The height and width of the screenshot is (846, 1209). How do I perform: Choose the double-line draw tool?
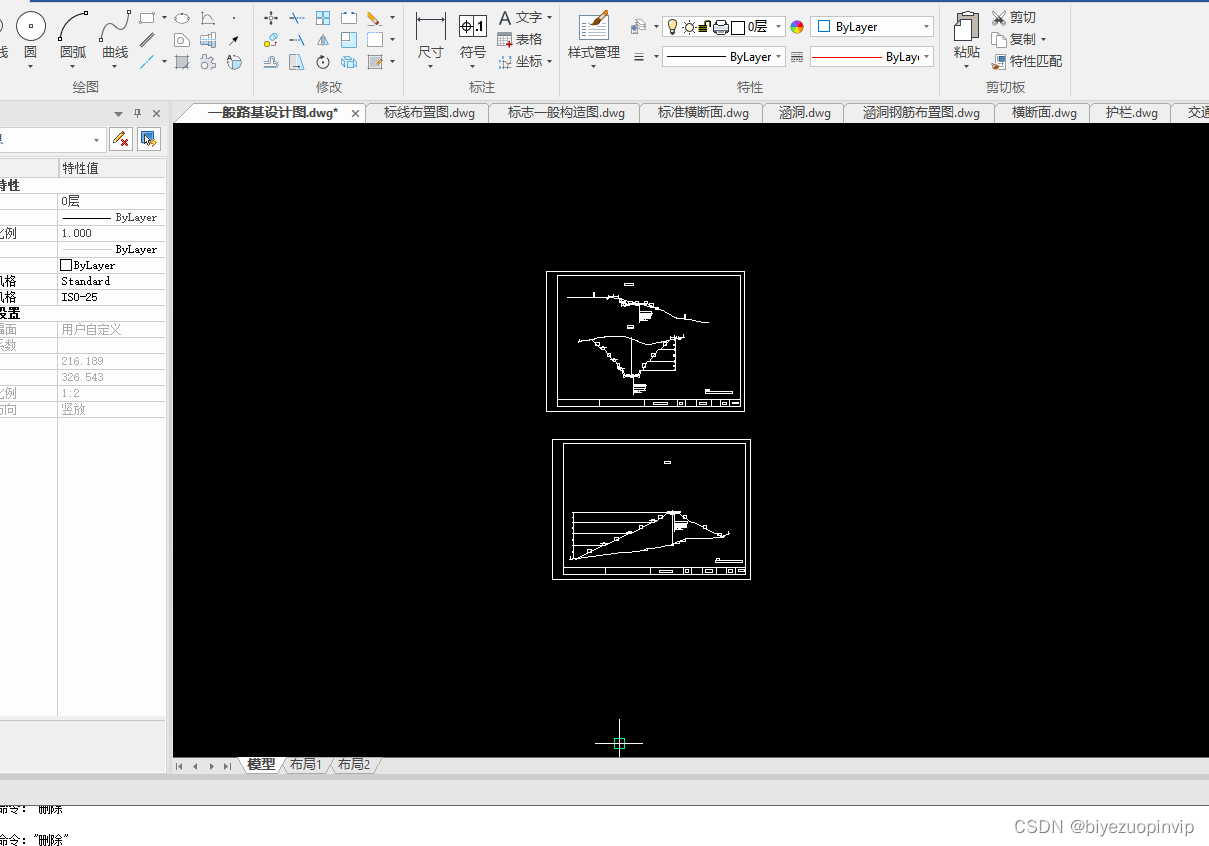tap(147, 40)
